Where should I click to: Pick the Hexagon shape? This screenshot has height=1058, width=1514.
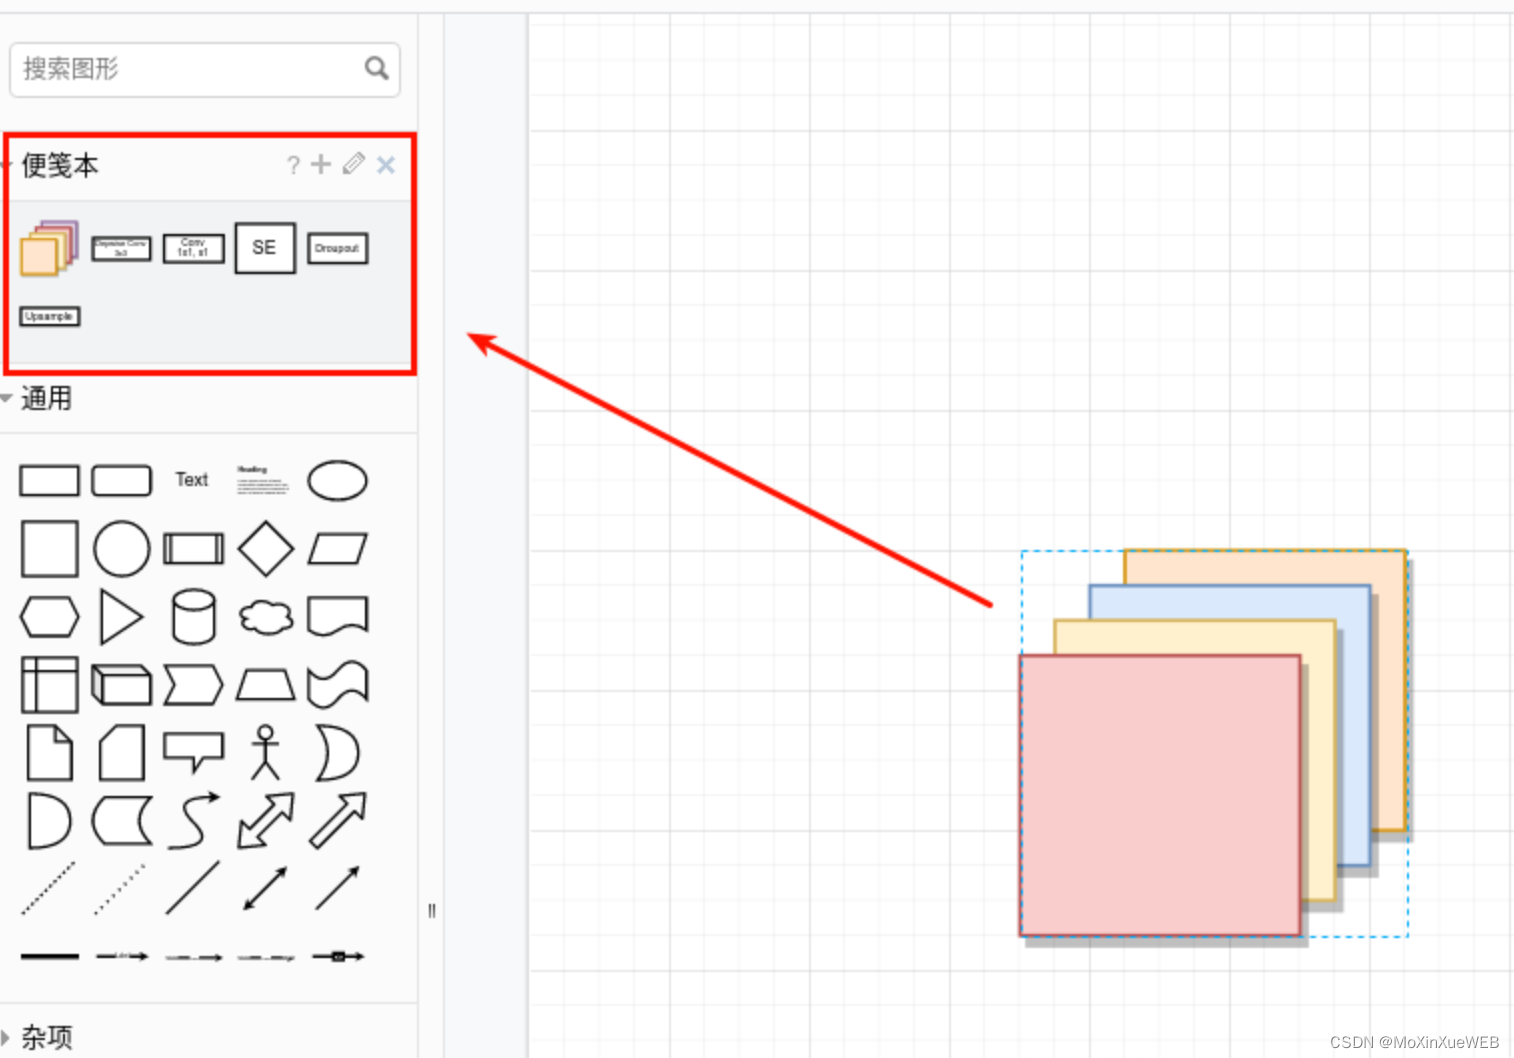49,617
